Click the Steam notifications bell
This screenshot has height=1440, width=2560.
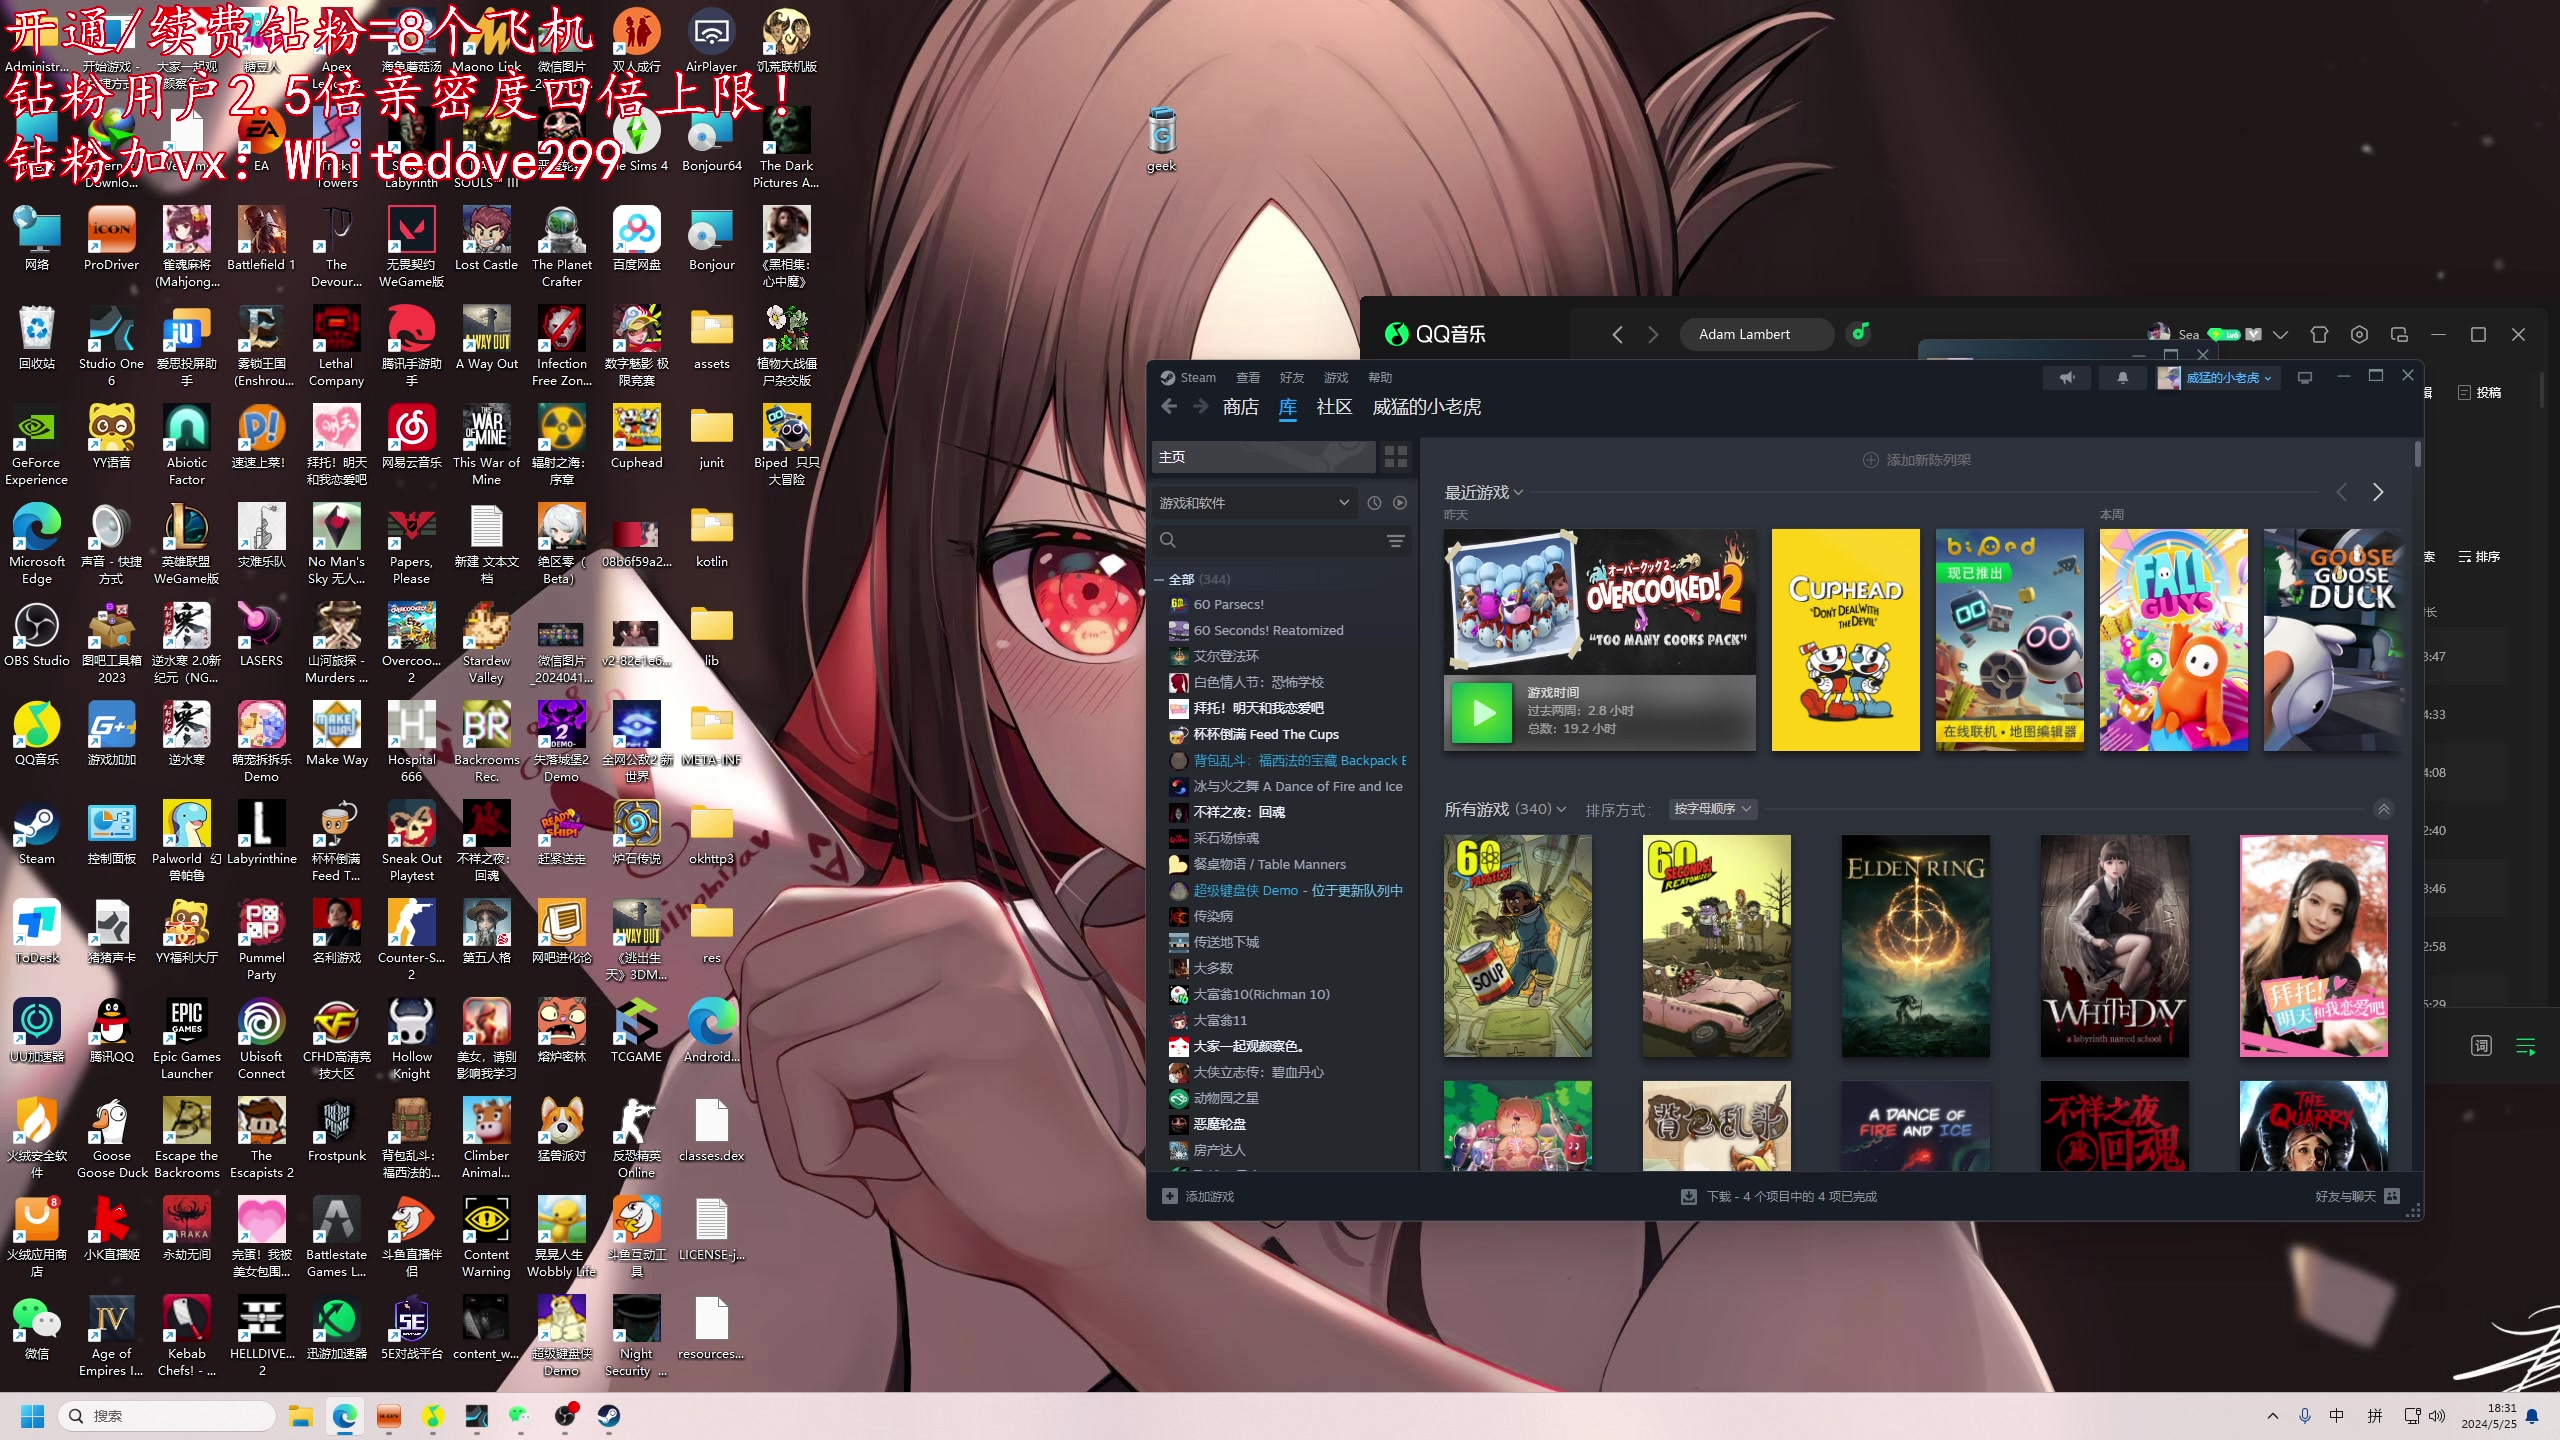tap(2122, 378)
